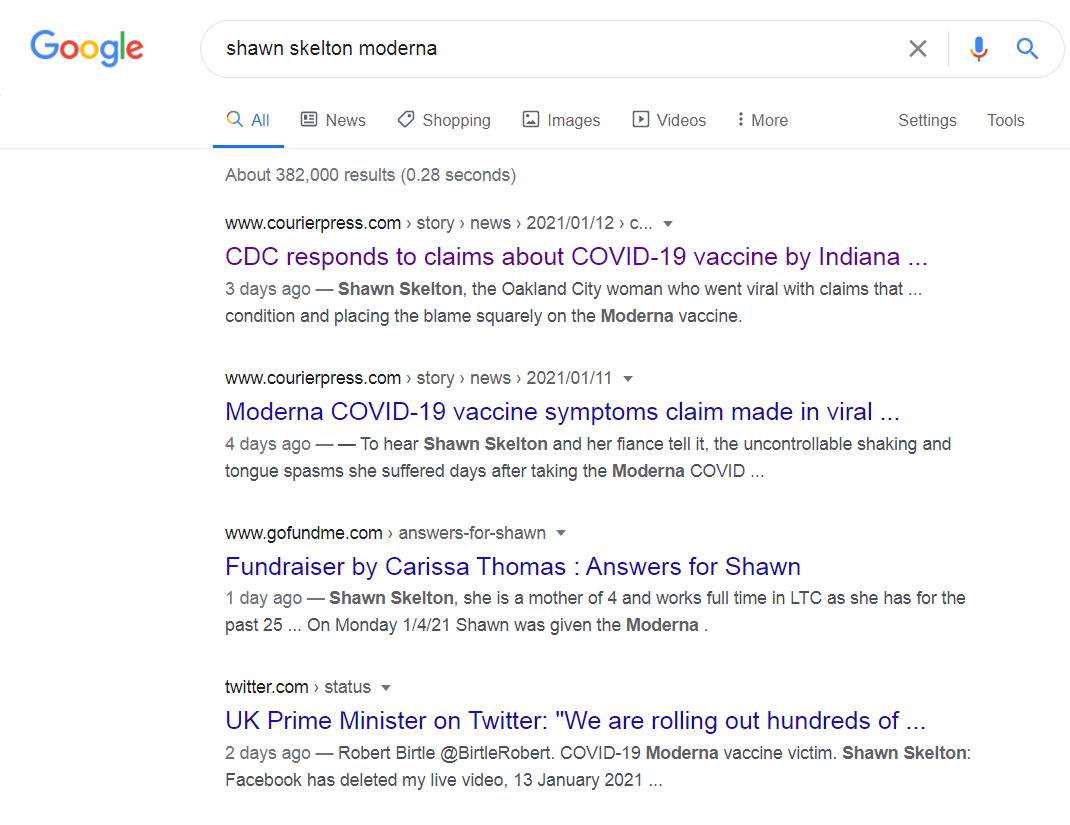Click the All tab magnifier icon
The image size is (1070, 825).
point(235,119)
